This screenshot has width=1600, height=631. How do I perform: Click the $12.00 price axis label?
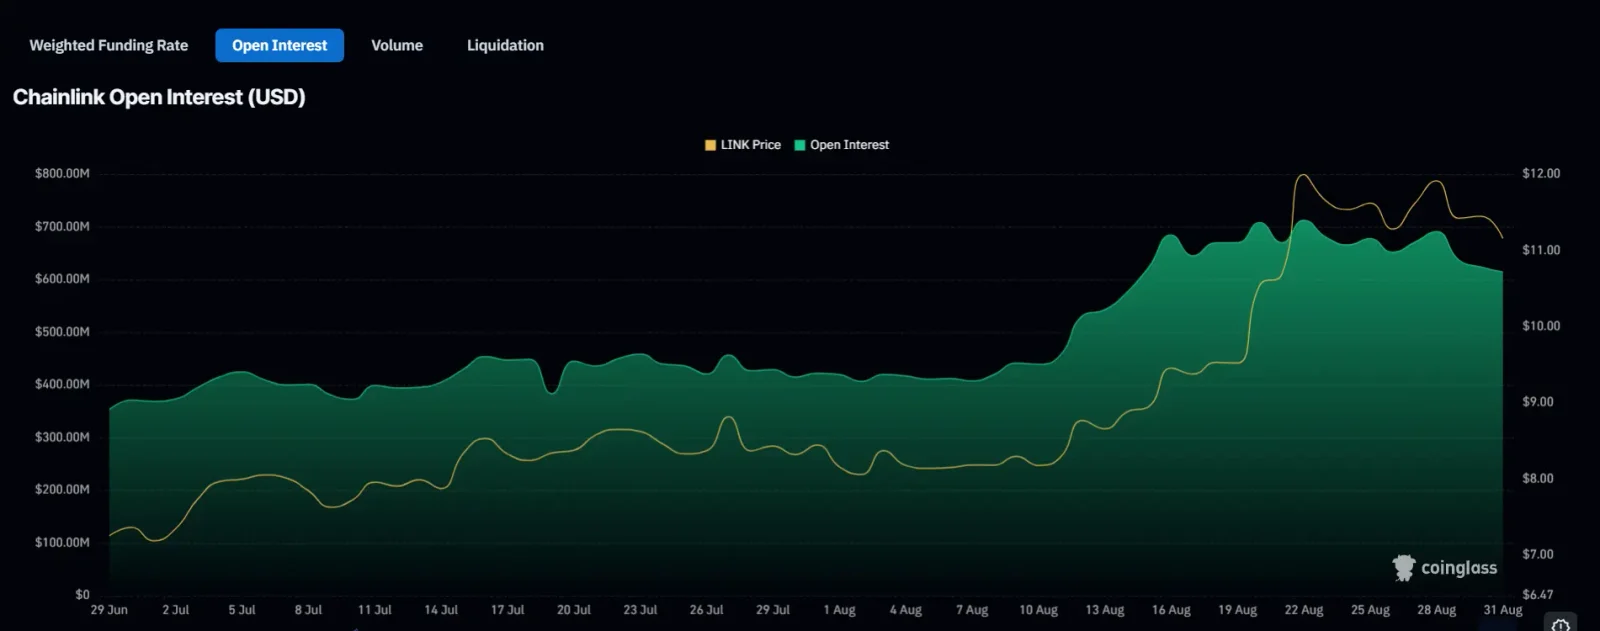[x=1541, y=174]
